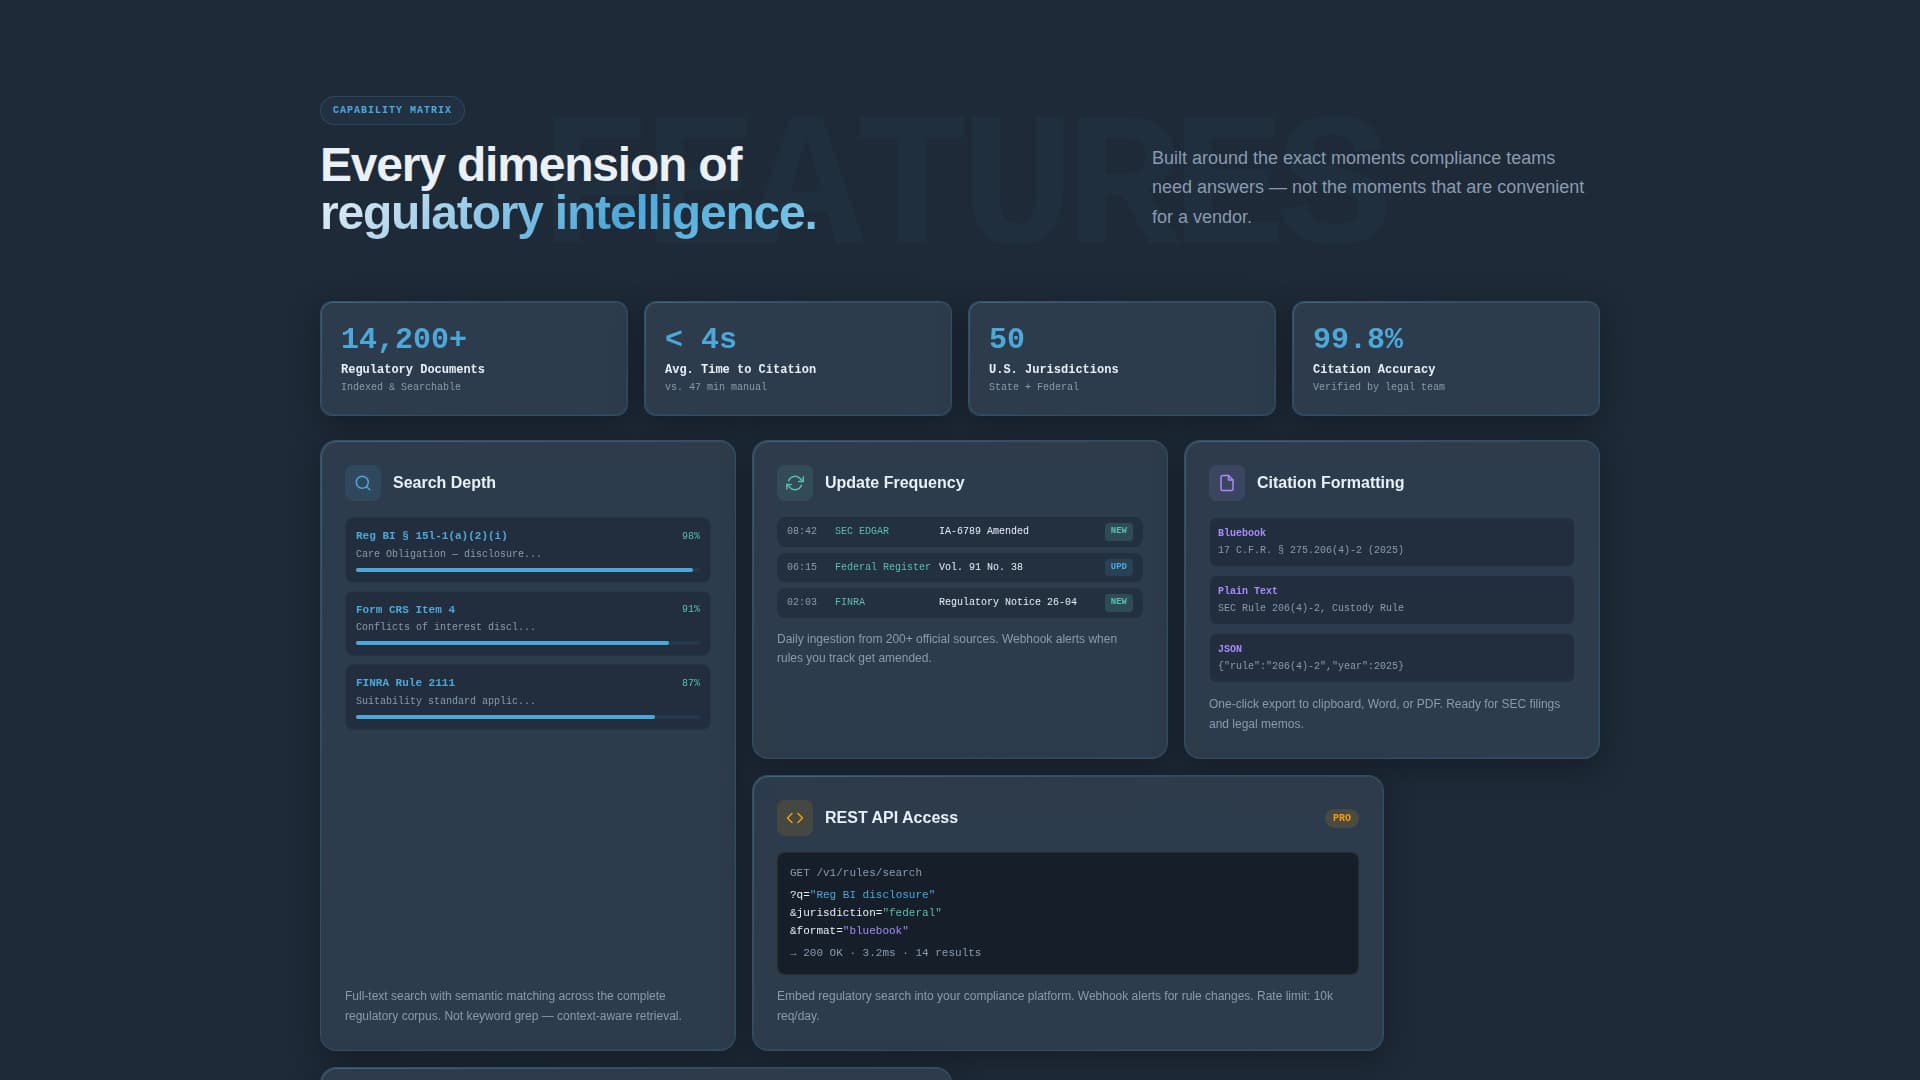Click the Reg BI 98% progress bar
The width and height of the screenshot is (1920, 1080).
coord(528,570)
